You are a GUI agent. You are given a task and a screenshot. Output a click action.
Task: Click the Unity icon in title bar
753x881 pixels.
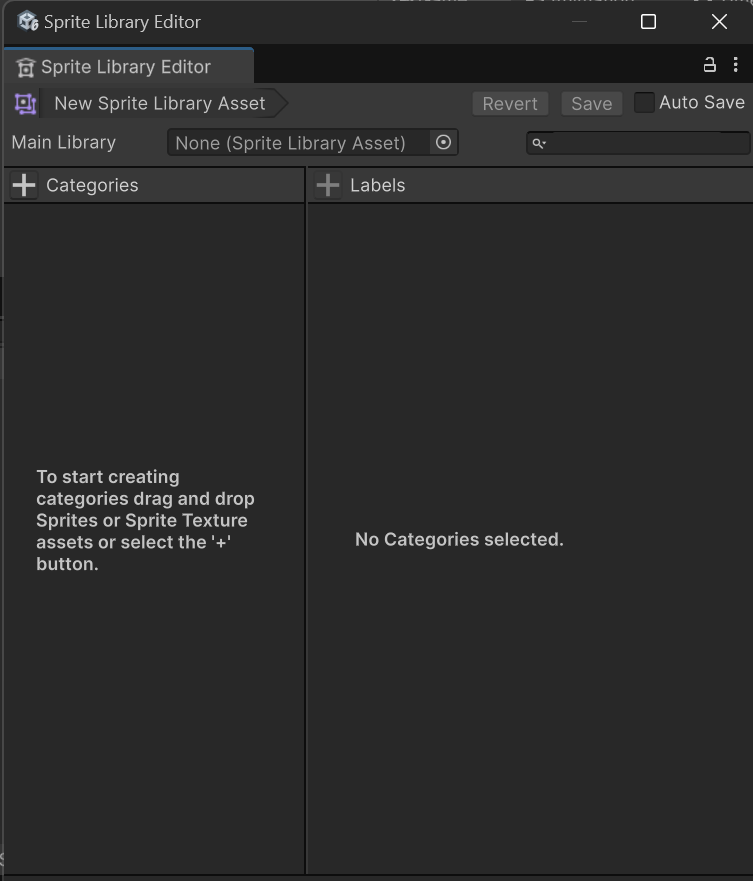coord(28,21)
